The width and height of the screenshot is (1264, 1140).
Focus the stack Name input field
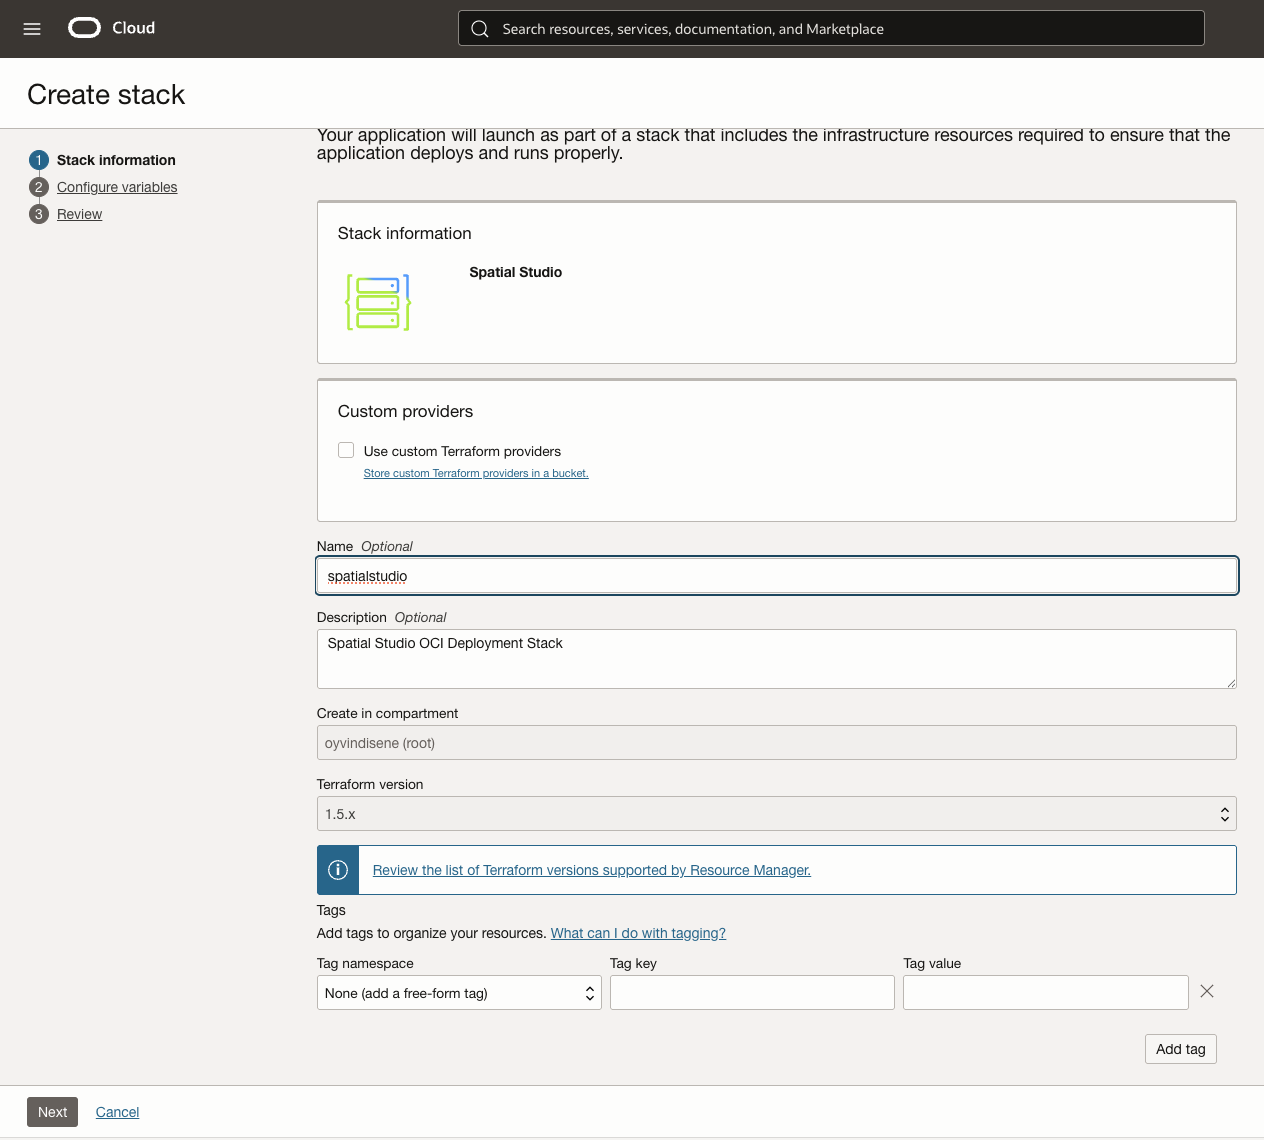[776, 576]
